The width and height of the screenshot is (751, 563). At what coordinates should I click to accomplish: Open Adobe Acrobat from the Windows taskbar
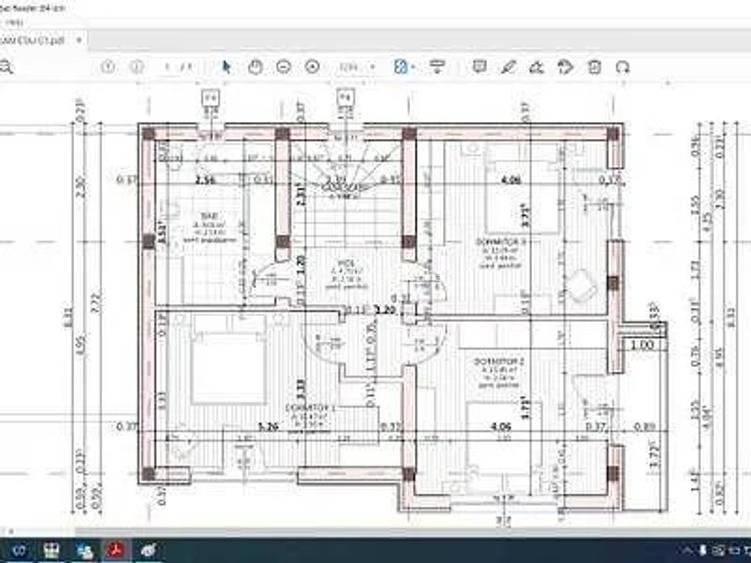pyautogui.click(x=116, y=550)
